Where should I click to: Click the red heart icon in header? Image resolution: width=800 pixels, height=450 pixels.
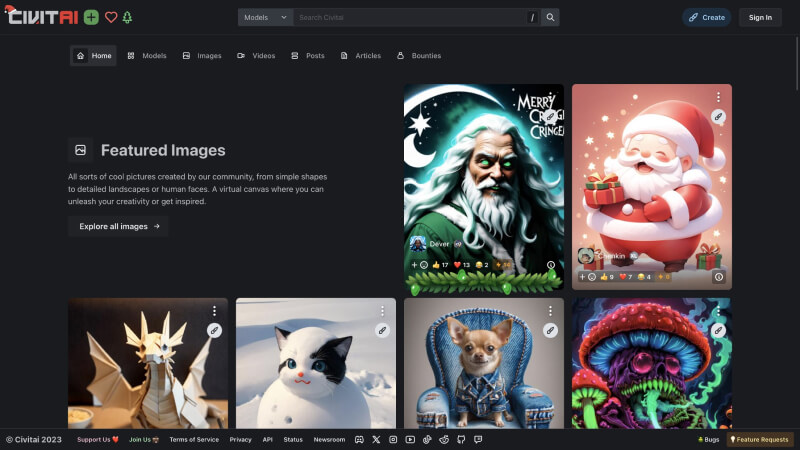pos(111,17)
